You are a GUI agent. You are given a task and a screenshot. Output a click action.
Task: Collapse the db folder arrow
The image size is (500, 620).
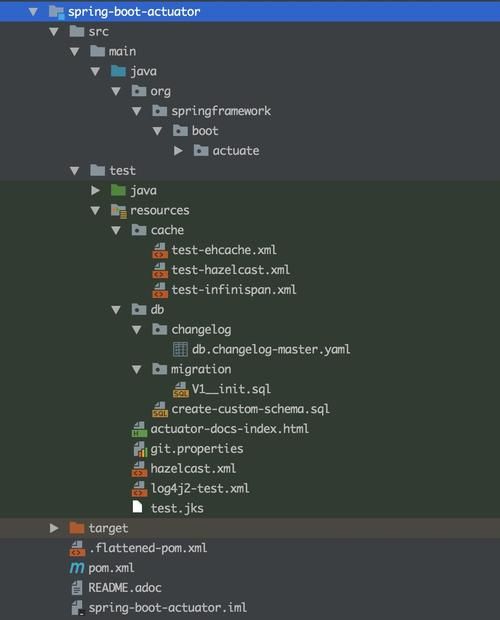[116, 310]
